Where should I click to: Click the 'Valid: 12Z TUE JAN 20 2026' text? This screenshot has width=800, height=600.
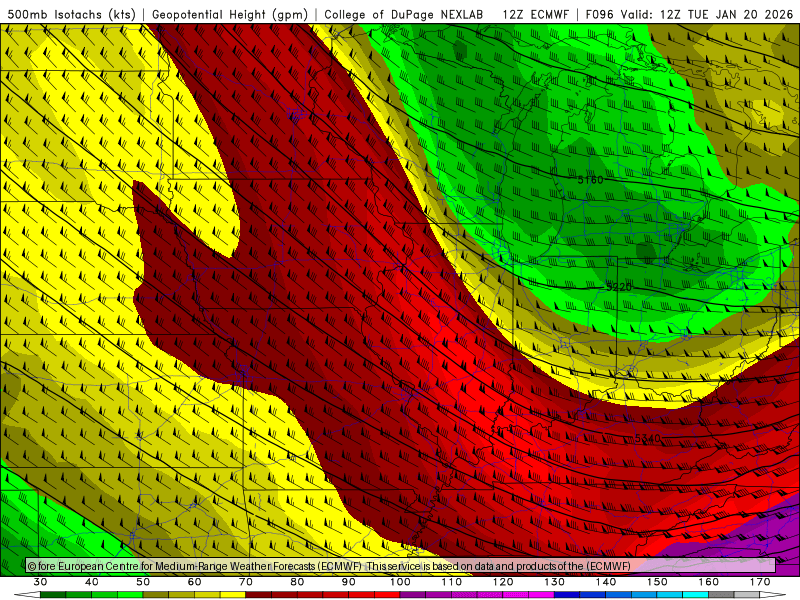[707, 15]
